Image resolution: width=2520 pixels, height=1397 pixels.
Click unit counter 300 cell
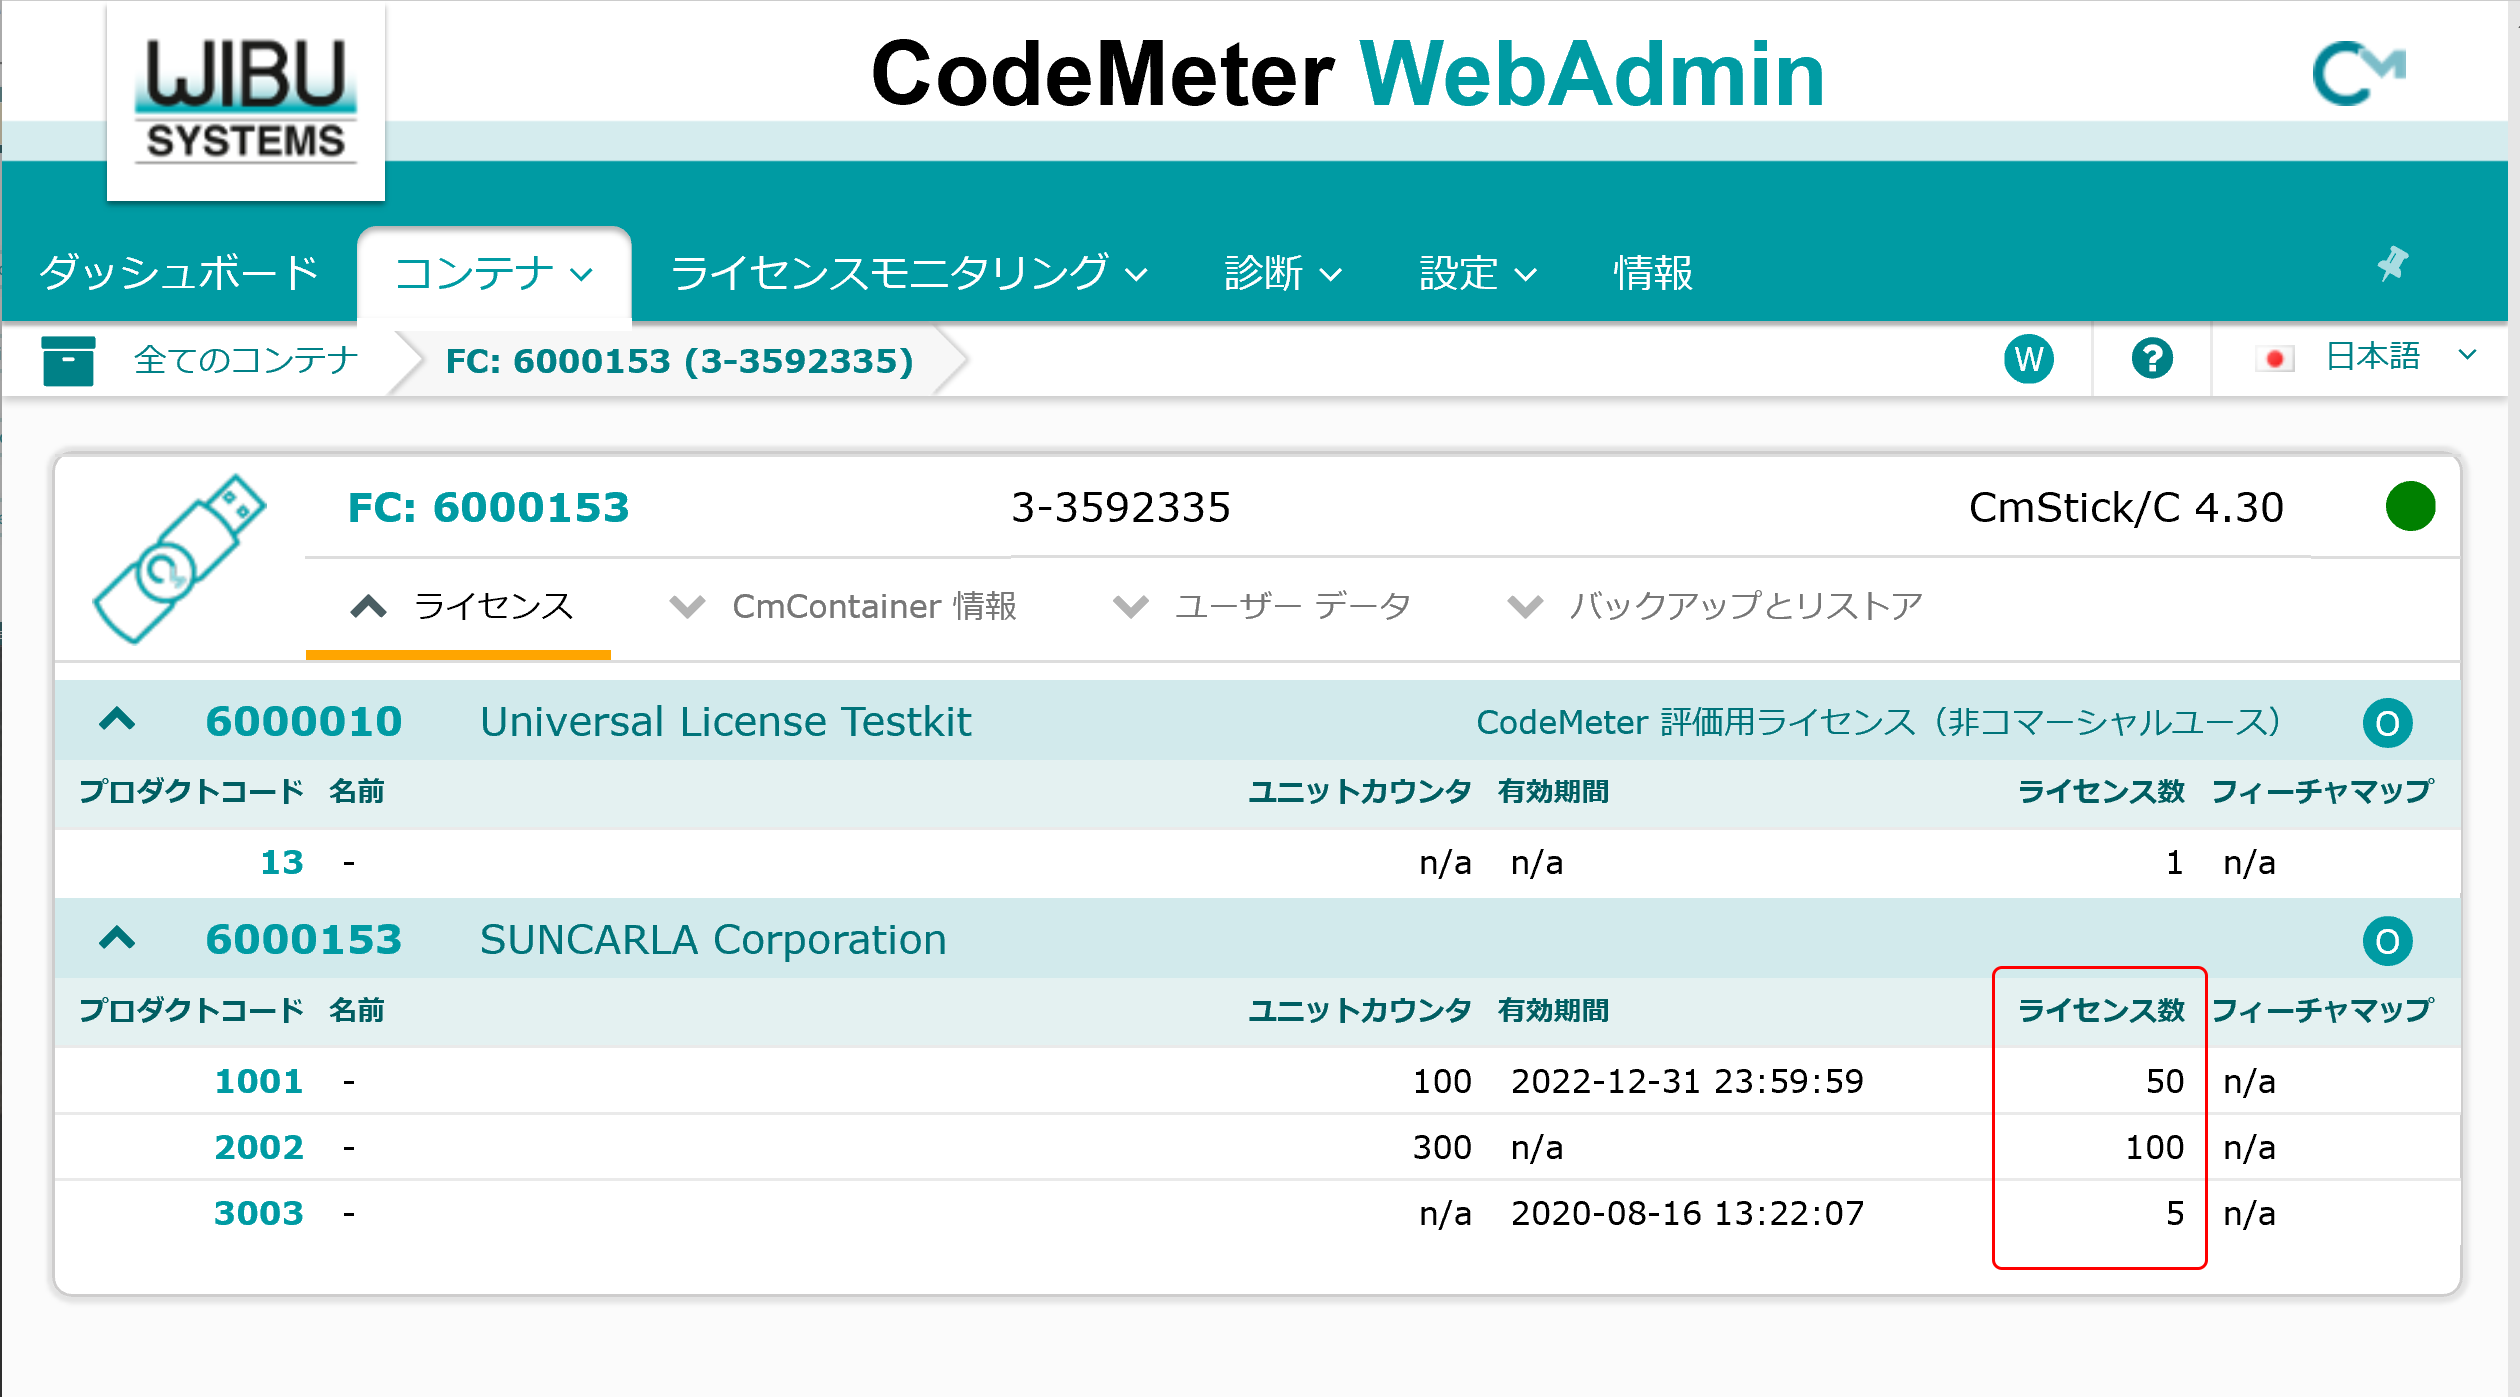1442,1147
